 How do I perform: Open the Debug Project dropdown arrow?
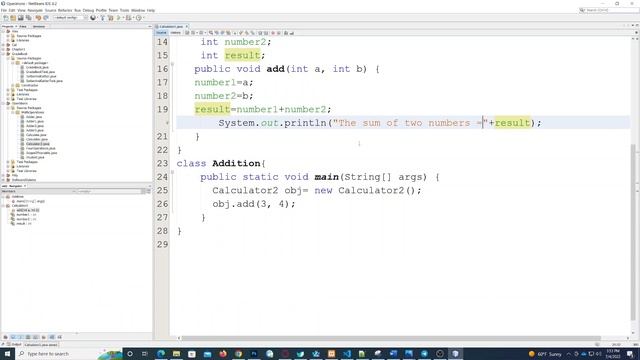click(x=133, y=18)
